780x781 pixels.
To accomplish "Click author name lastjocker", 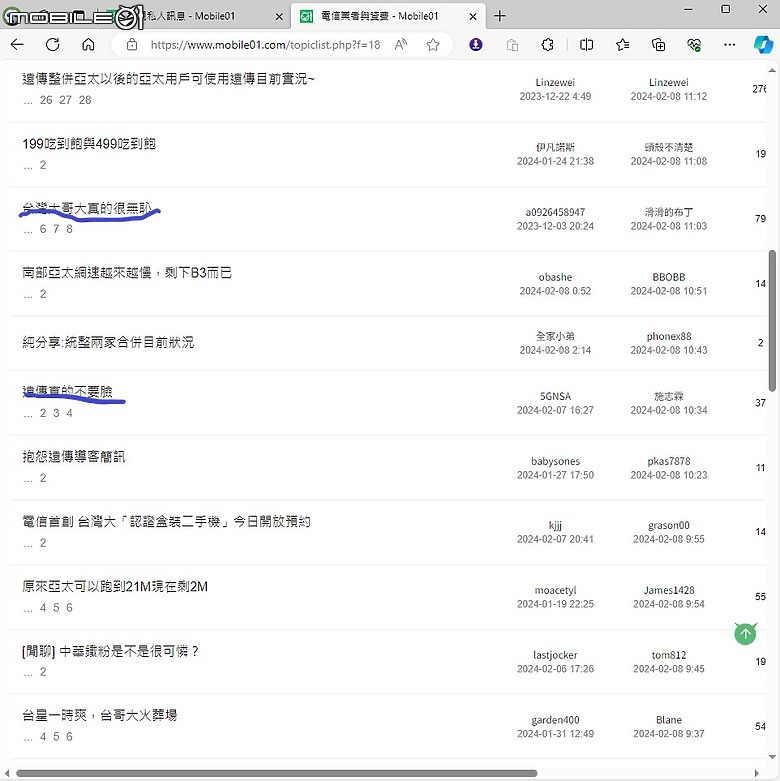I will tap(555, 655).
